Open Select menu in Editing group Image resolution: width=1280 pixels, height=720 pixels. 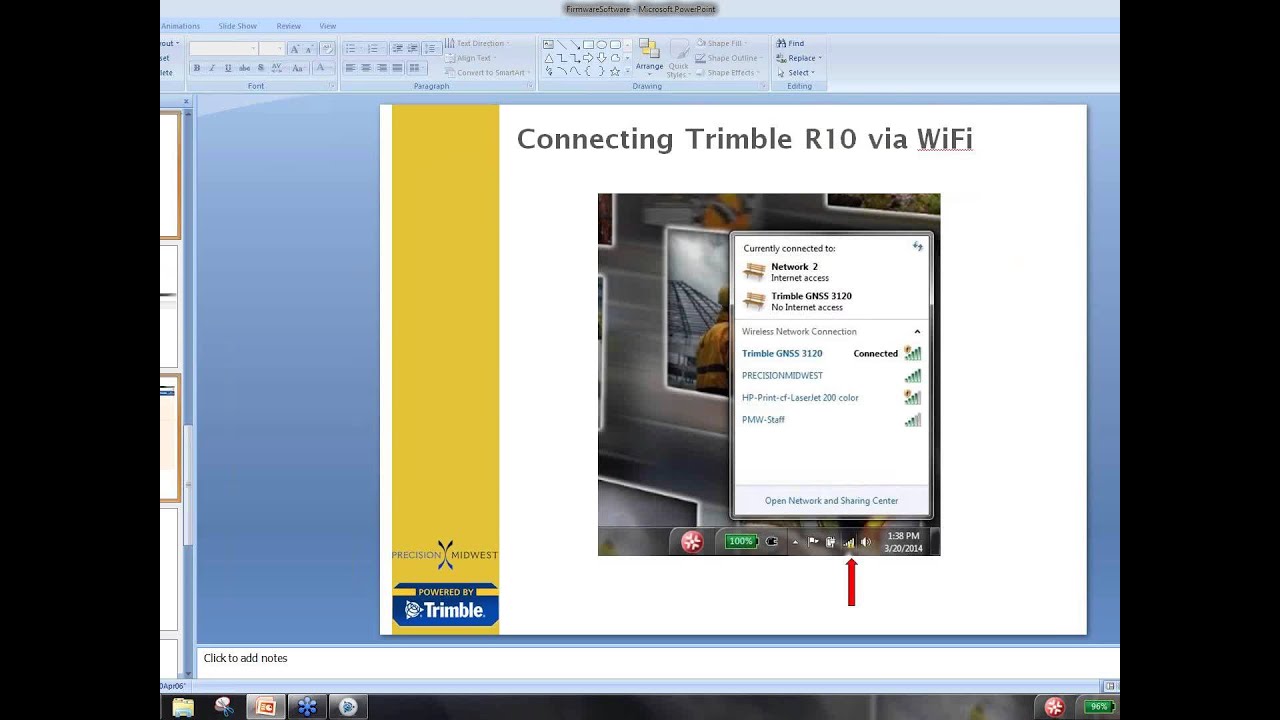(x=796, y=73)
